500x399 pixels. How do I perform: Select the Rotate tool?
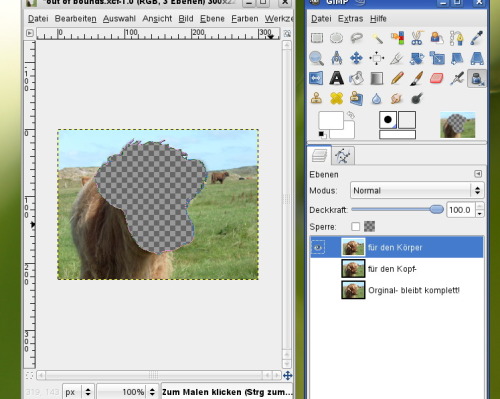tap(417, 58)
